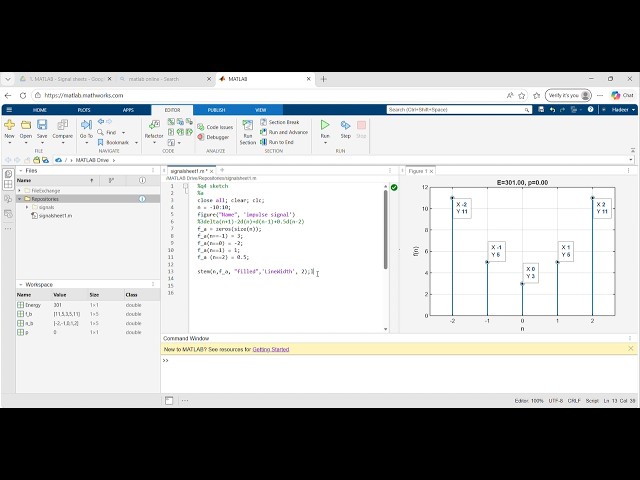Click the Refactor icon
The height and width of the screenshot is (480, 640).
pos(154,125)
